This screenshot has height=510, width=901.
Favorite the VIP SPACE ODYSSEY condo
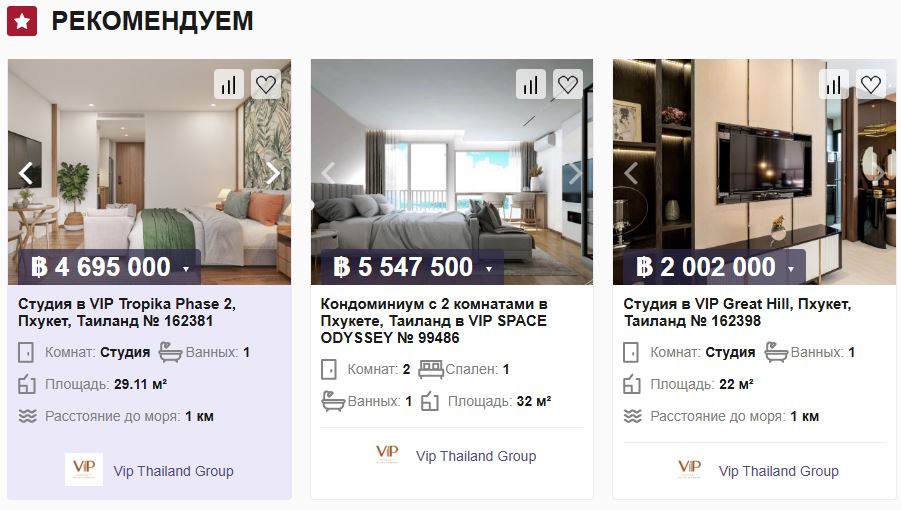coord(568,84)
